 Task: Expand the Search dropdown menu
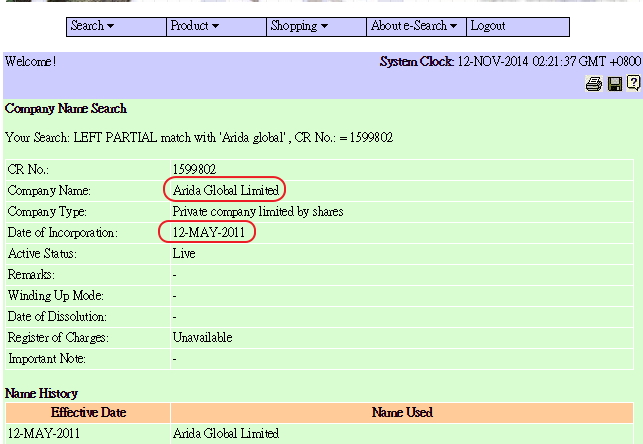point(92,26)
